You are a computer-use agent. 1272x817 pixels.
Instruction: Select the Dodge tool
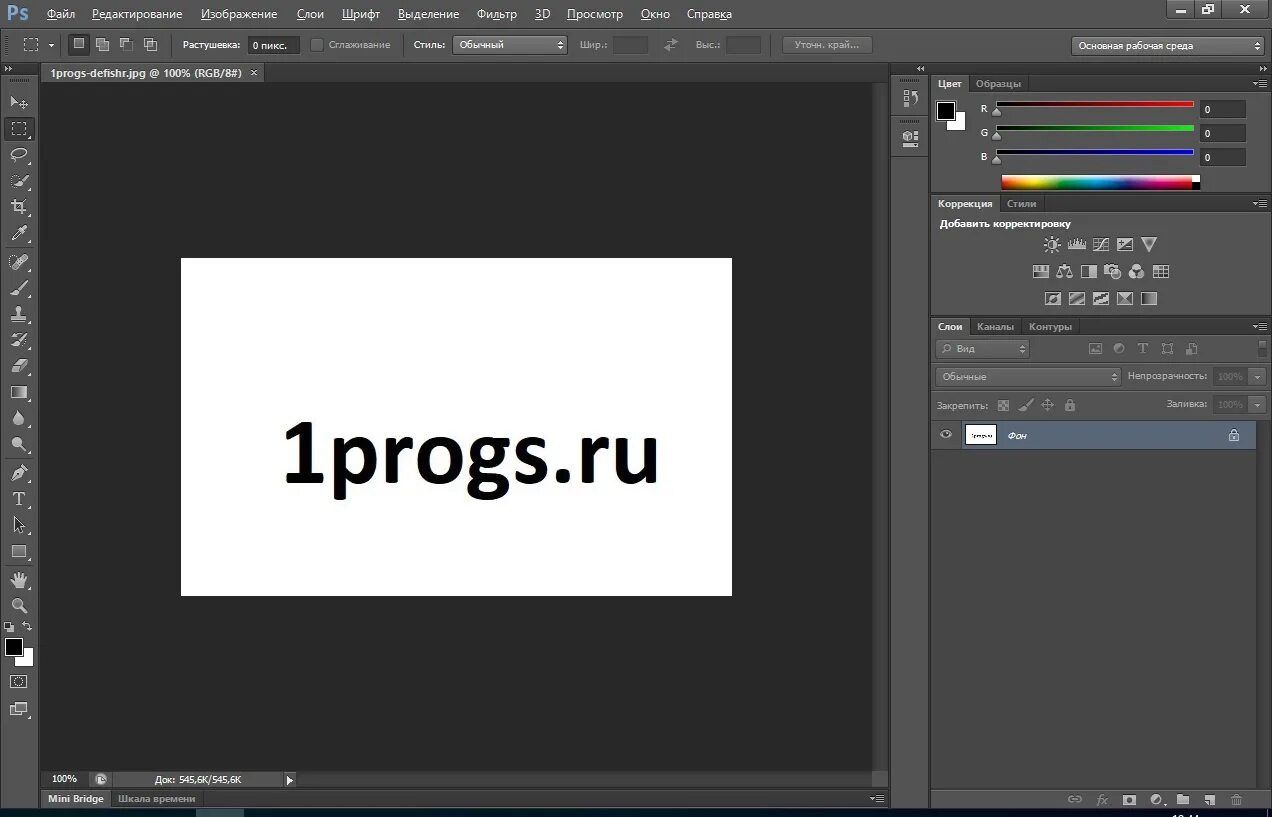coord(19,445)
